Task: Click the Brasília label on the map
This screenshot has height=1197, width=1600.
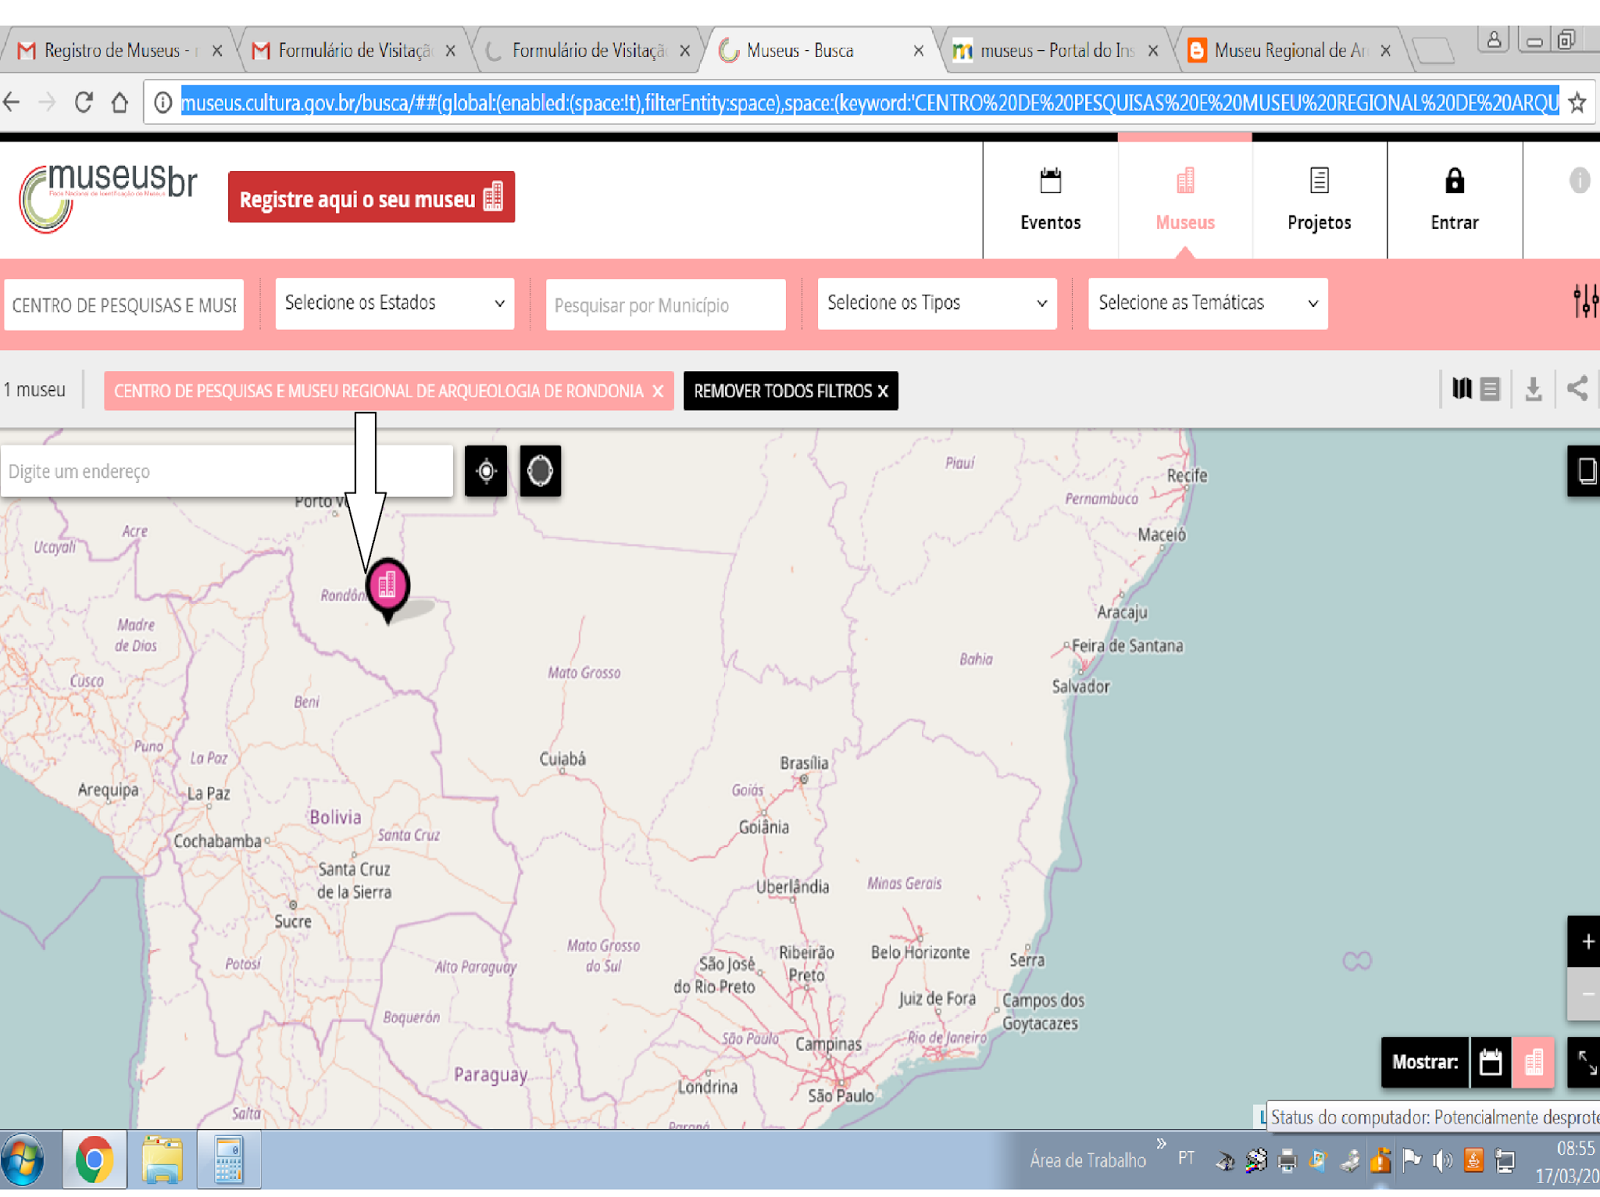Action: 804,763
